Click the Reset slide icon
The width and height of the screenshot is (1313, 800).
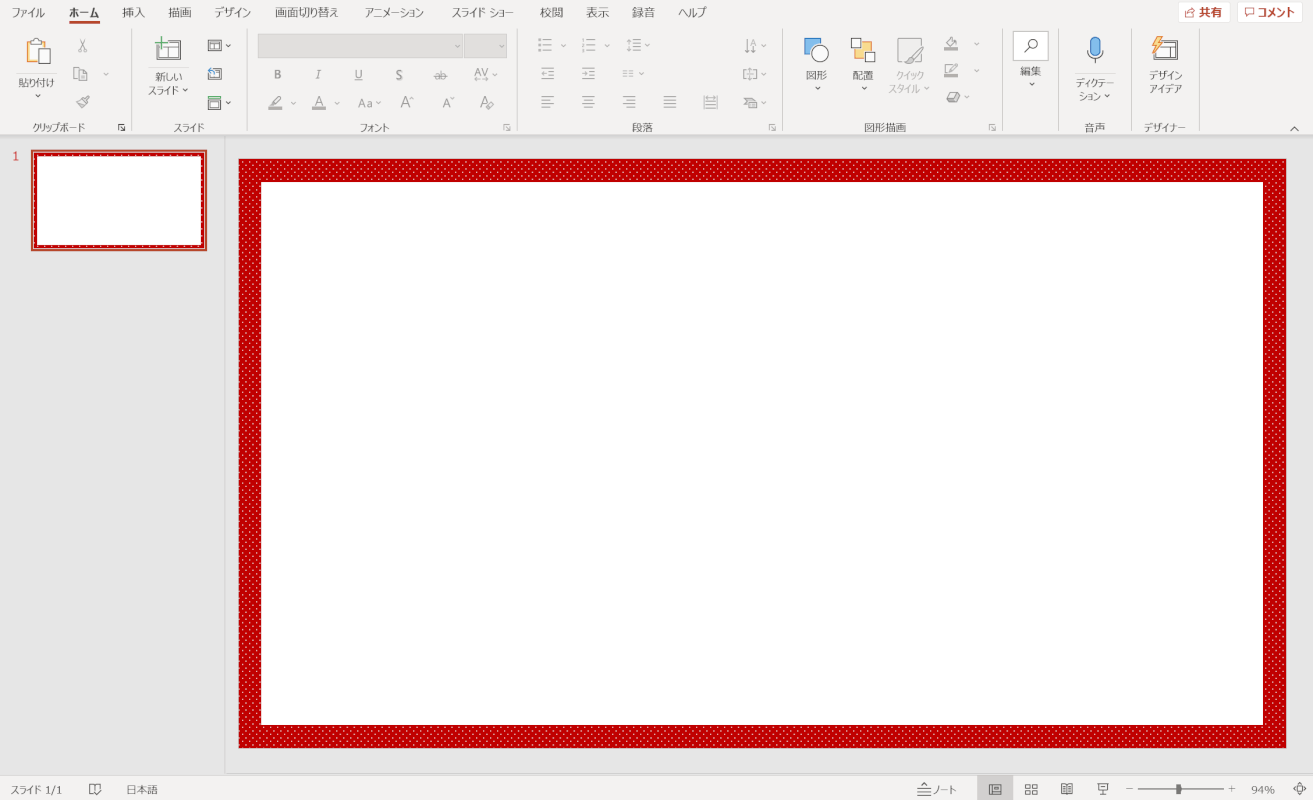215,74
